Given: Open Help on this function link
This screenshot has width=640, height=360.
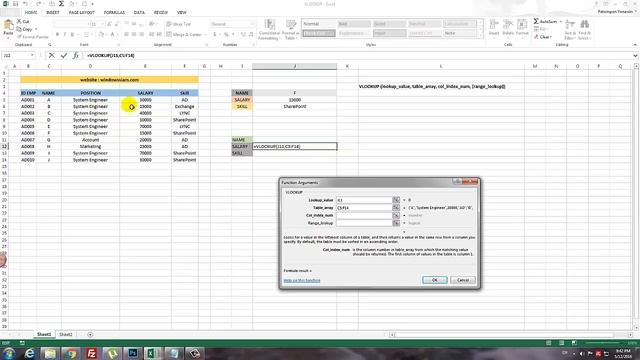Looking at the screenshot, I should pos(302,280).
